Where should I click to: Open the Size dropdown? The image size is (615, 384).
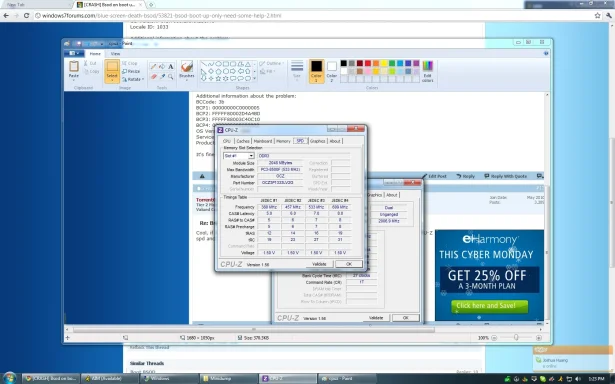click(297, 71)
